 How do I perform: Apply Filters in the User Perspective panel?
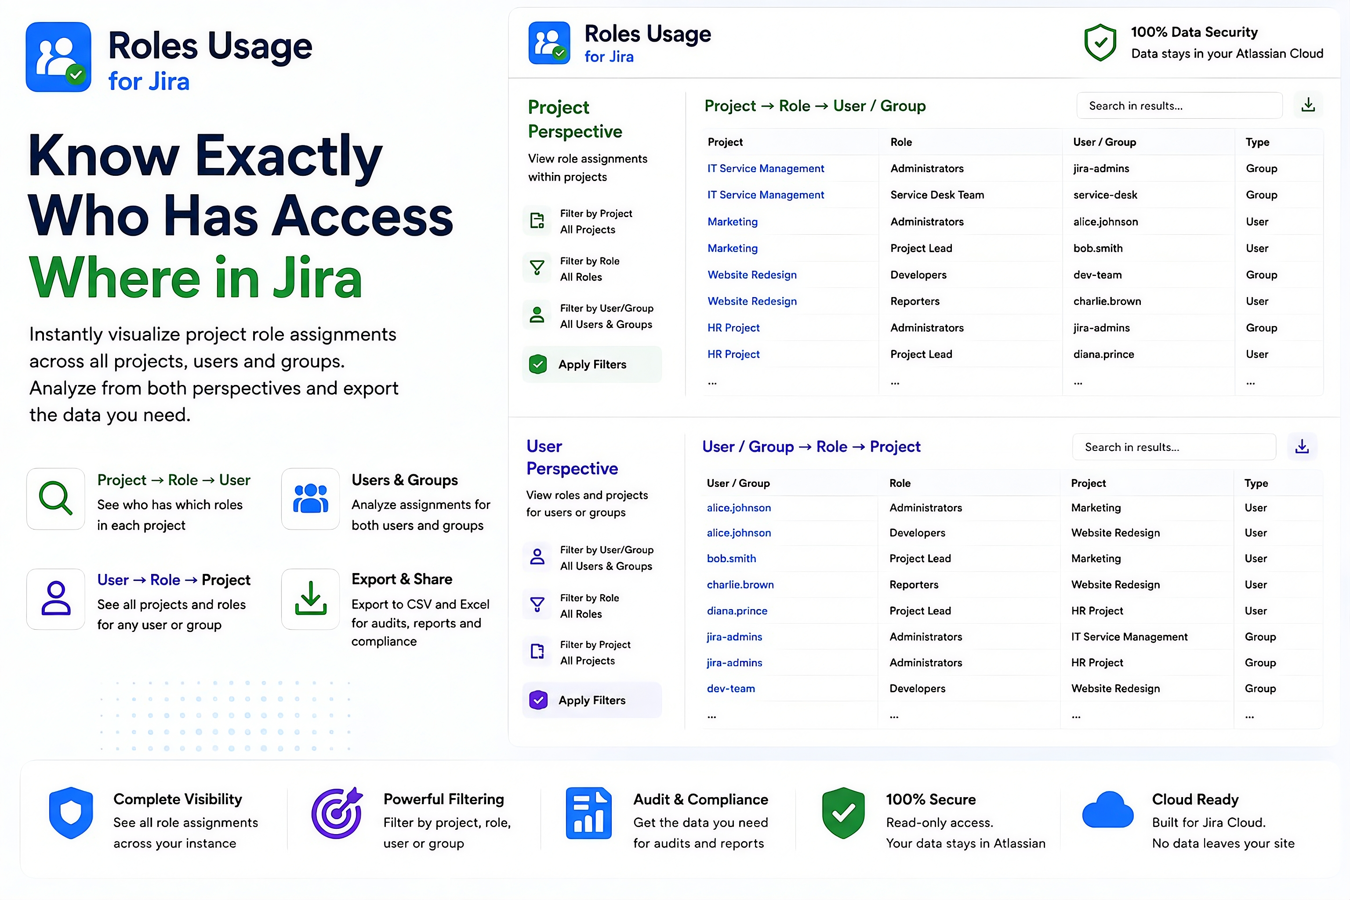point(592,700)
